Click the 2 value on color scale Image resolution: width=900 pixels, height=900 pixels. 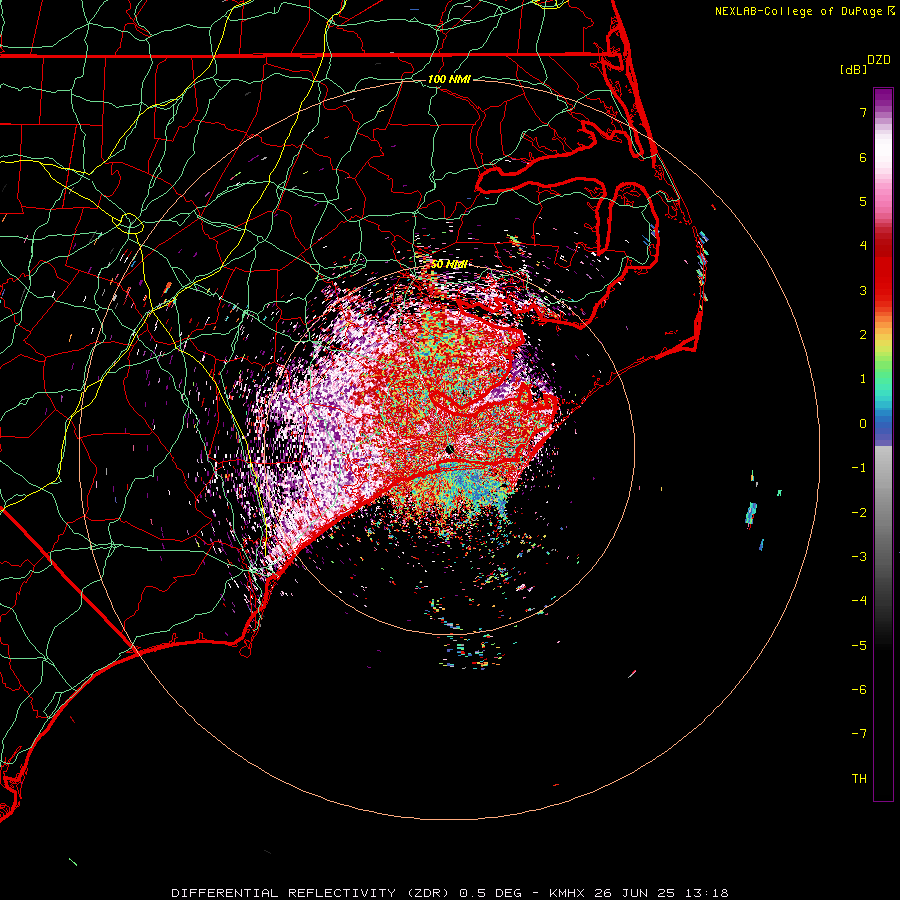[863, 335]
